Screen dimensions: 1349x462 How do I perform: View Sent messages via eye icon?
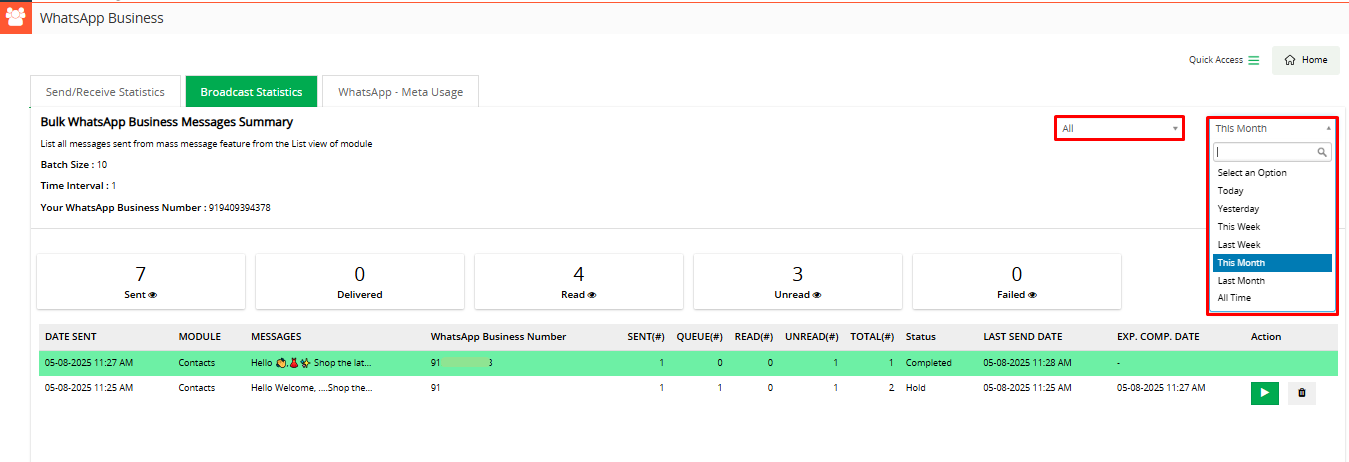tap(154, 295)
